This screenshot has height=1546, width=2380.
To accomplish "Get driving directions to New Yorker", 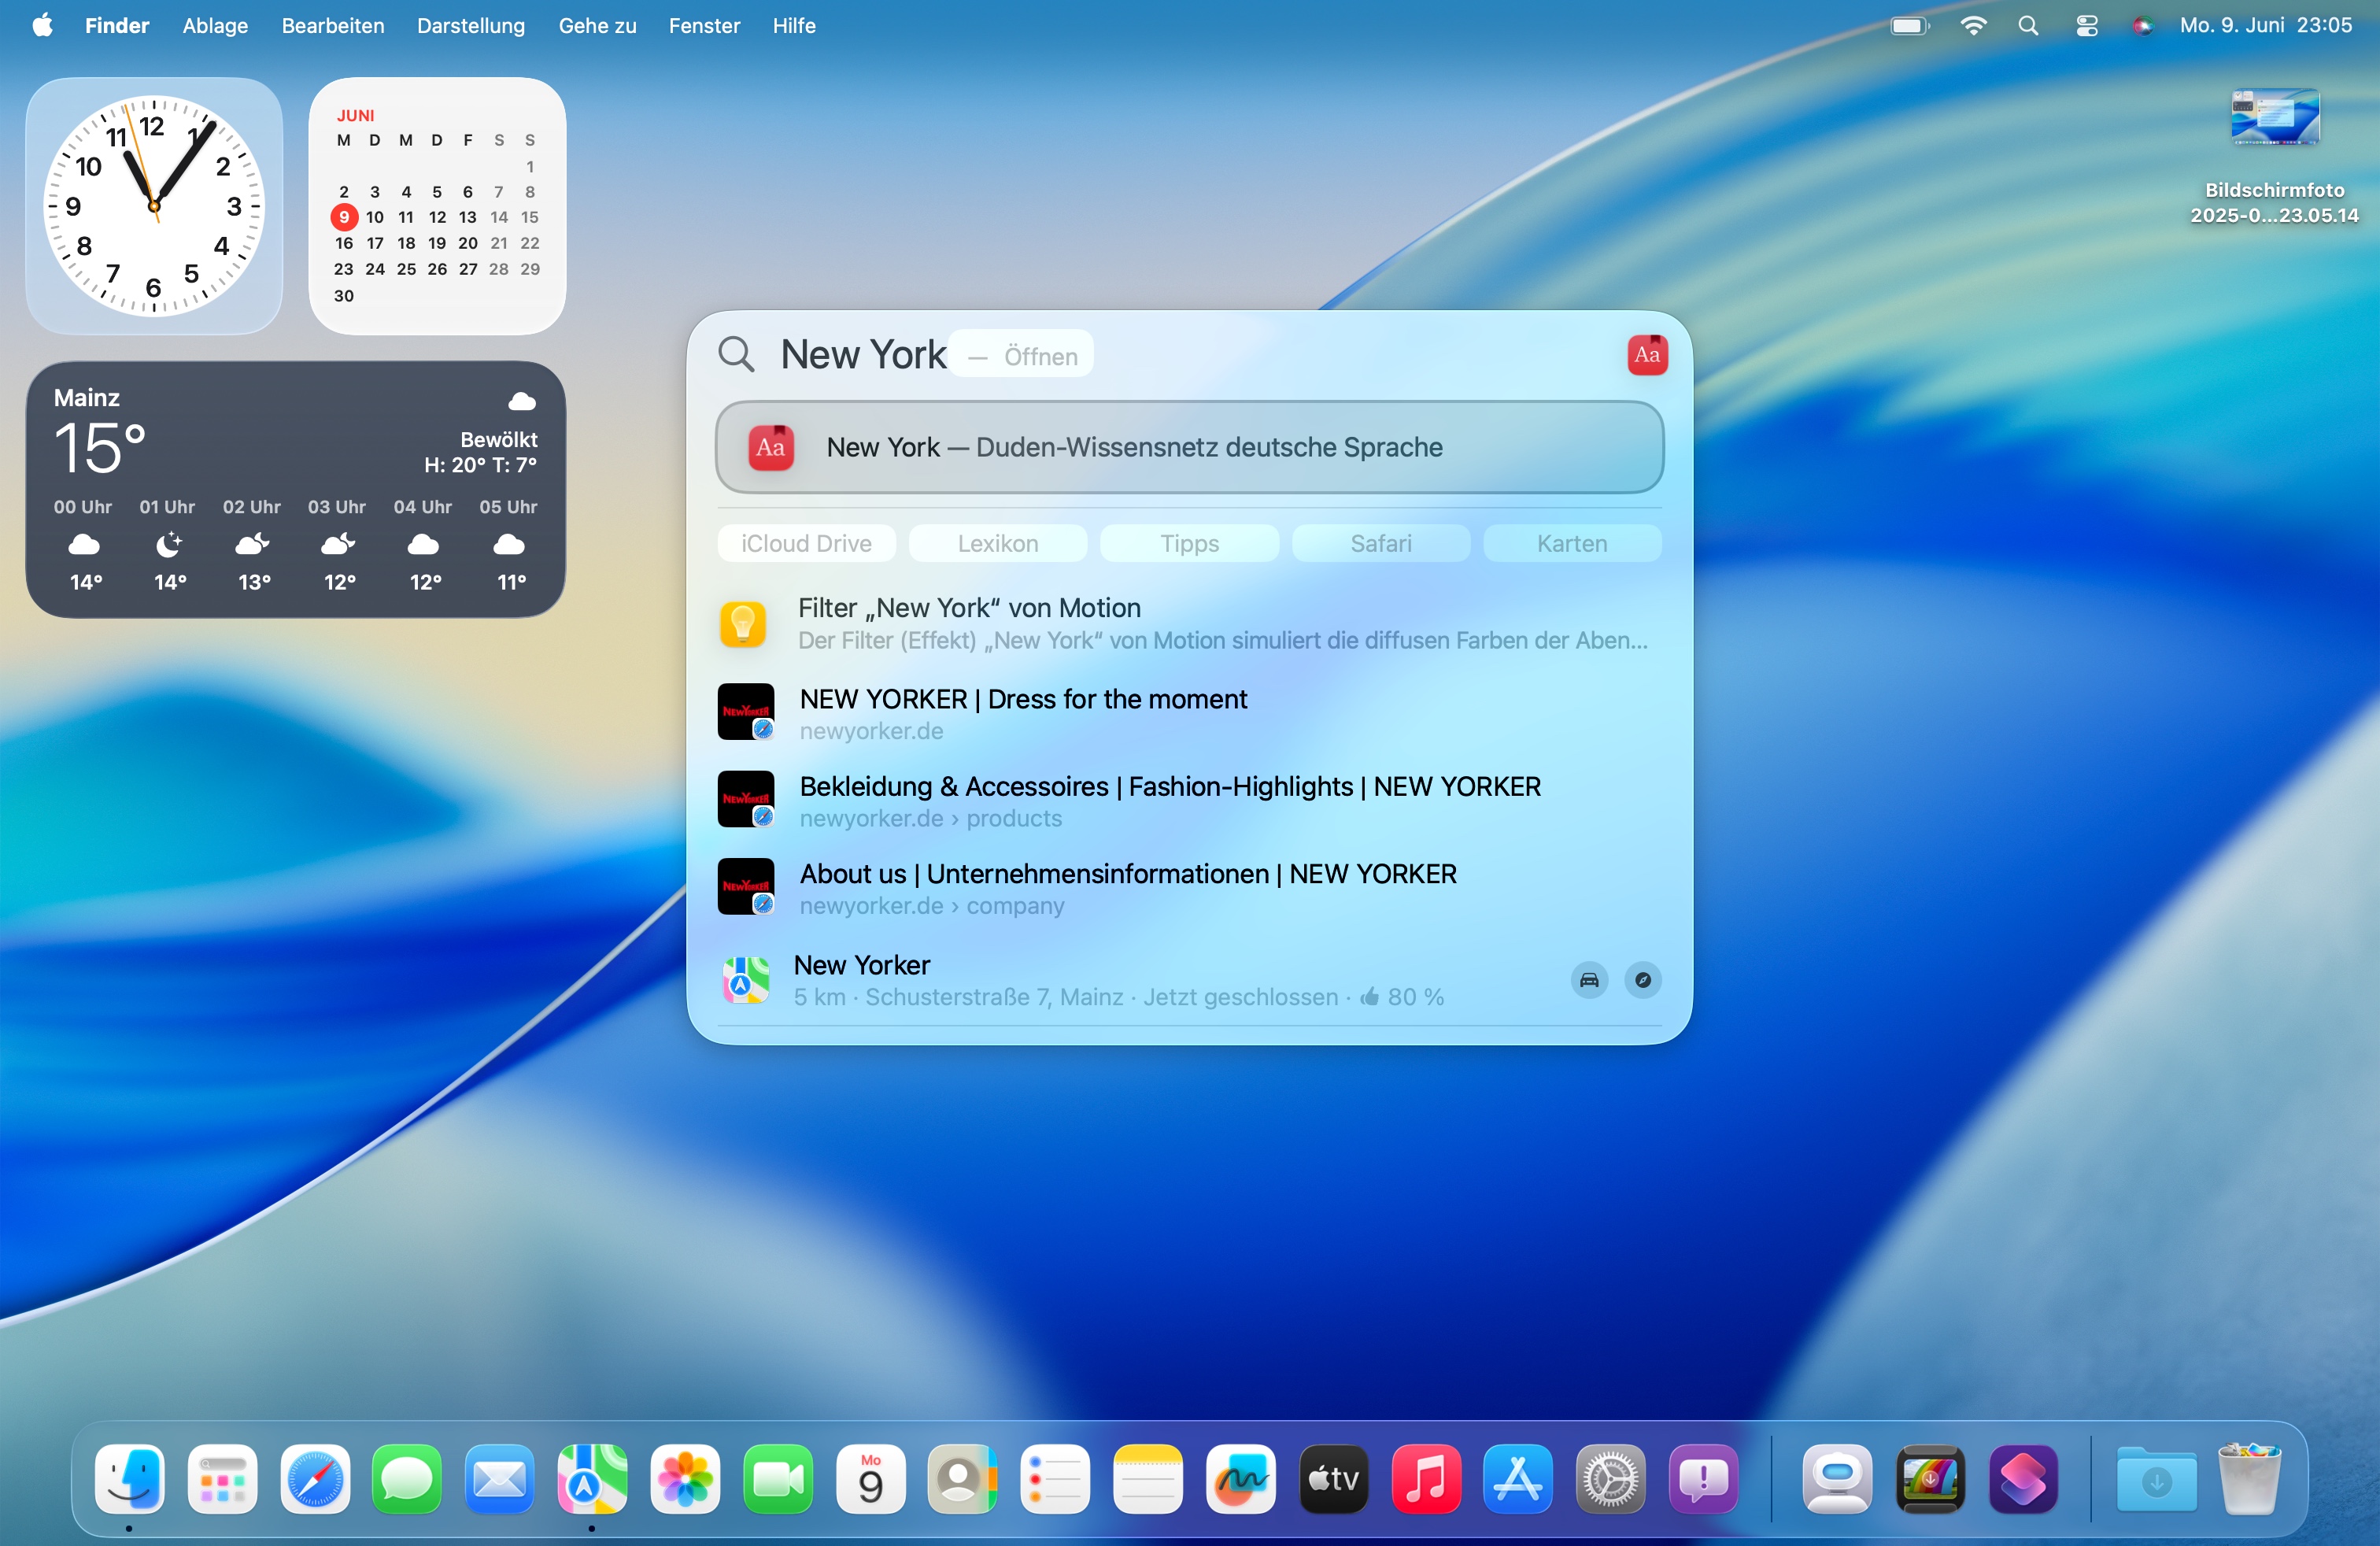I will [1589, 980].
